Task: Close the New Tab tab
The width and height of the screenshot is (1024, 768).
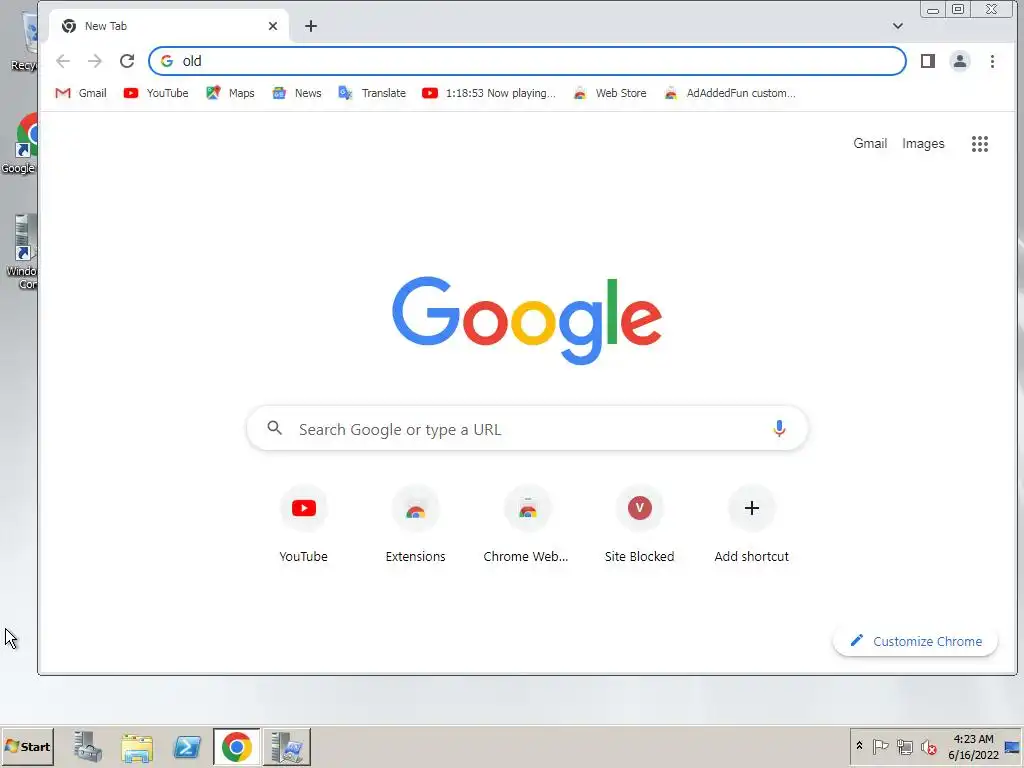Action: [273, 26]
